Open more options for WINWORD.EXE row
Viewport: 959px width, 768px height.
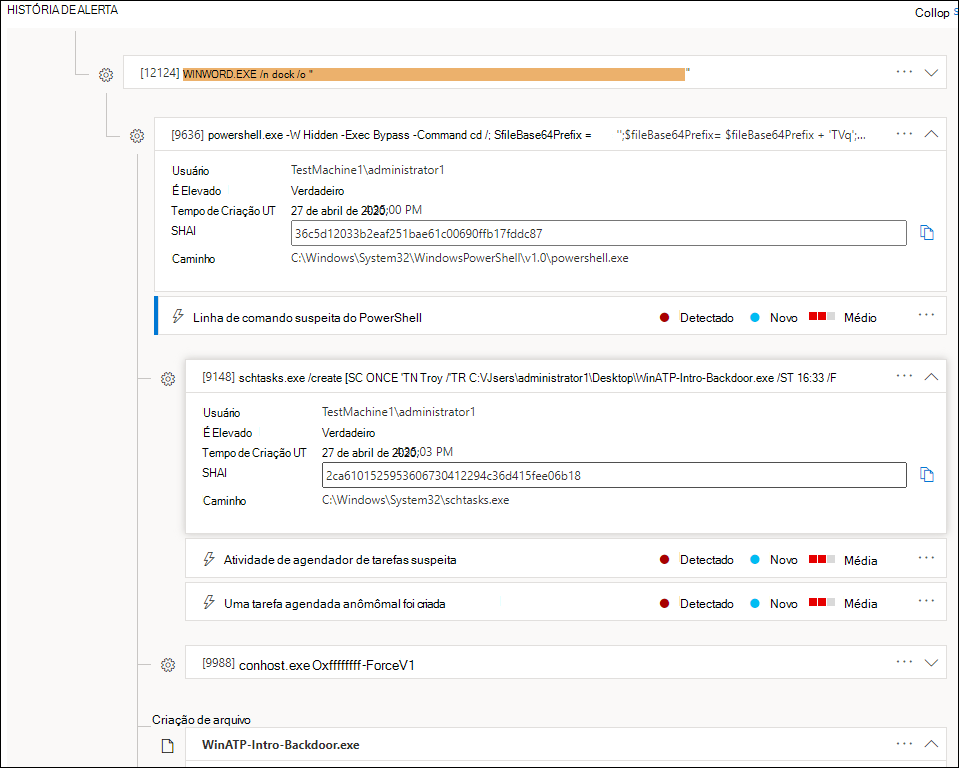click(905, 72)
